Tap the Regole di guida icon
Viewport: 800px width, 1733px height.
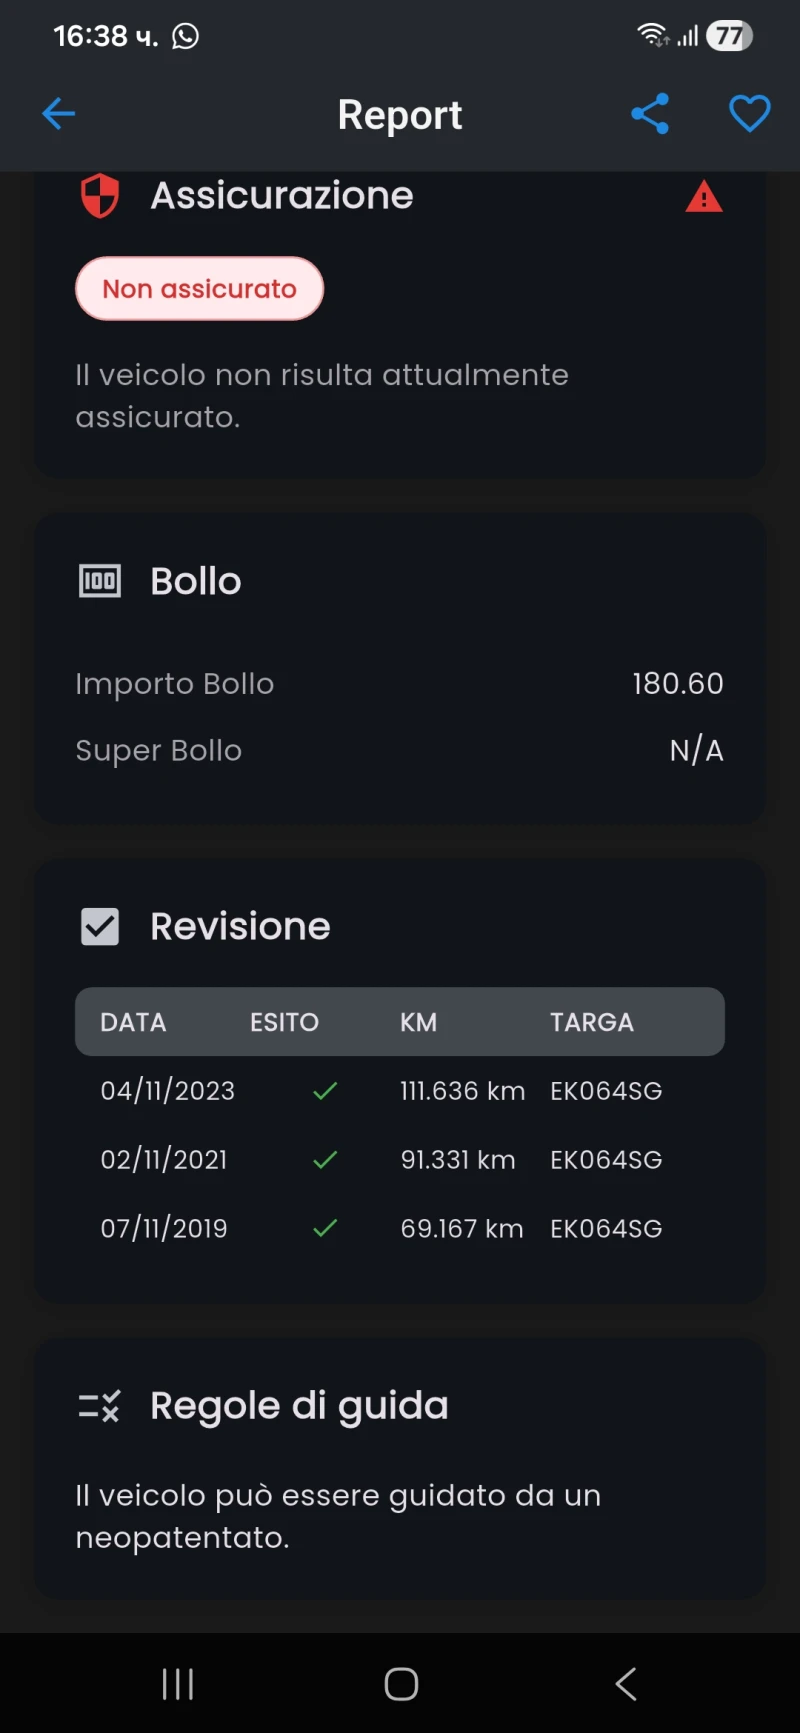[100, 1406]
